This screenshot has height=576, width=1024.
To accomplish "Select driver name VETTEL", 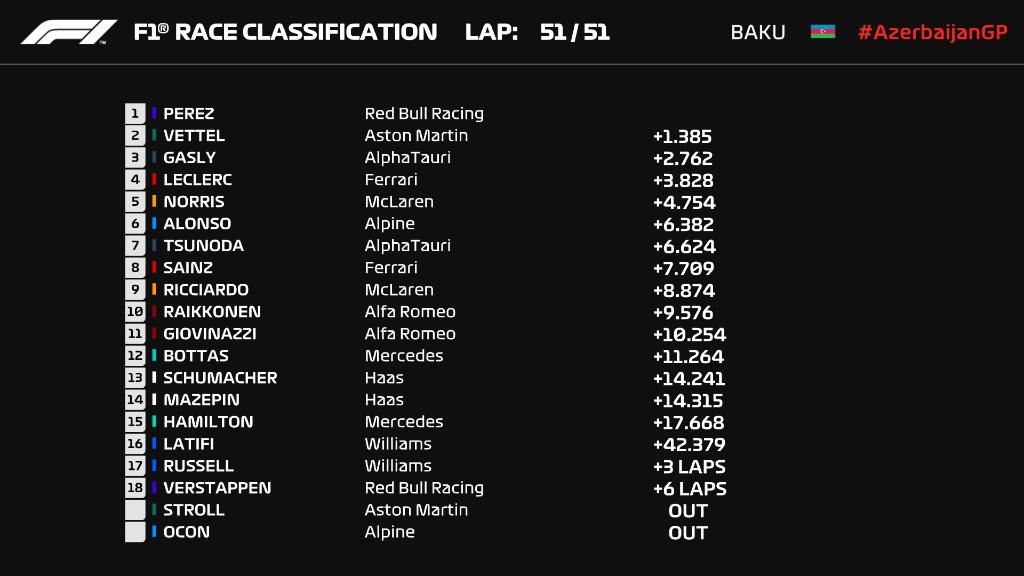I will click(194, 136).
